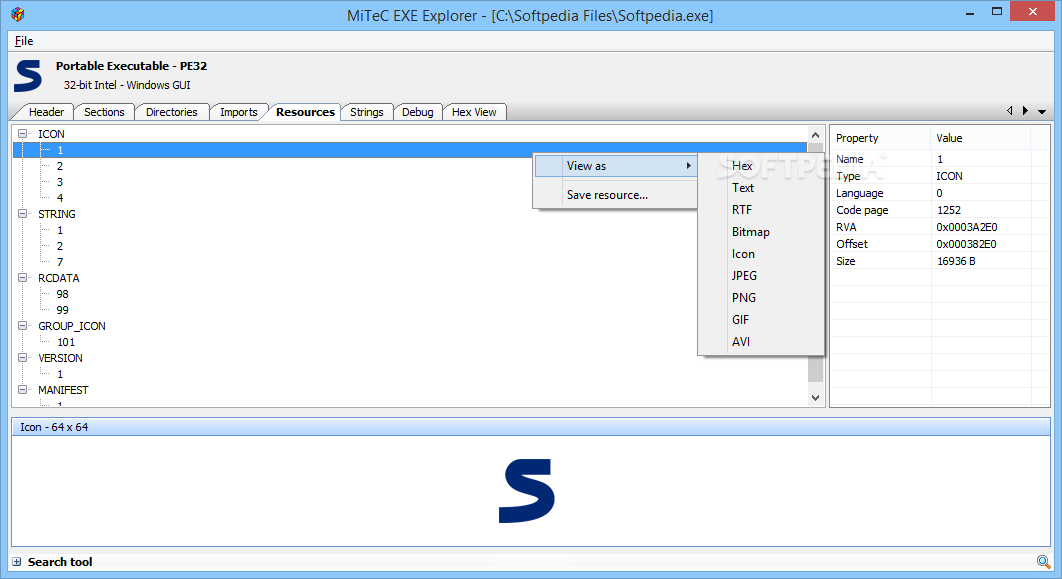Collapse the GROUP_ICON tree node
Viewport: 1062px width, 579px height.
pyautogui.click(x=22, y=326)
